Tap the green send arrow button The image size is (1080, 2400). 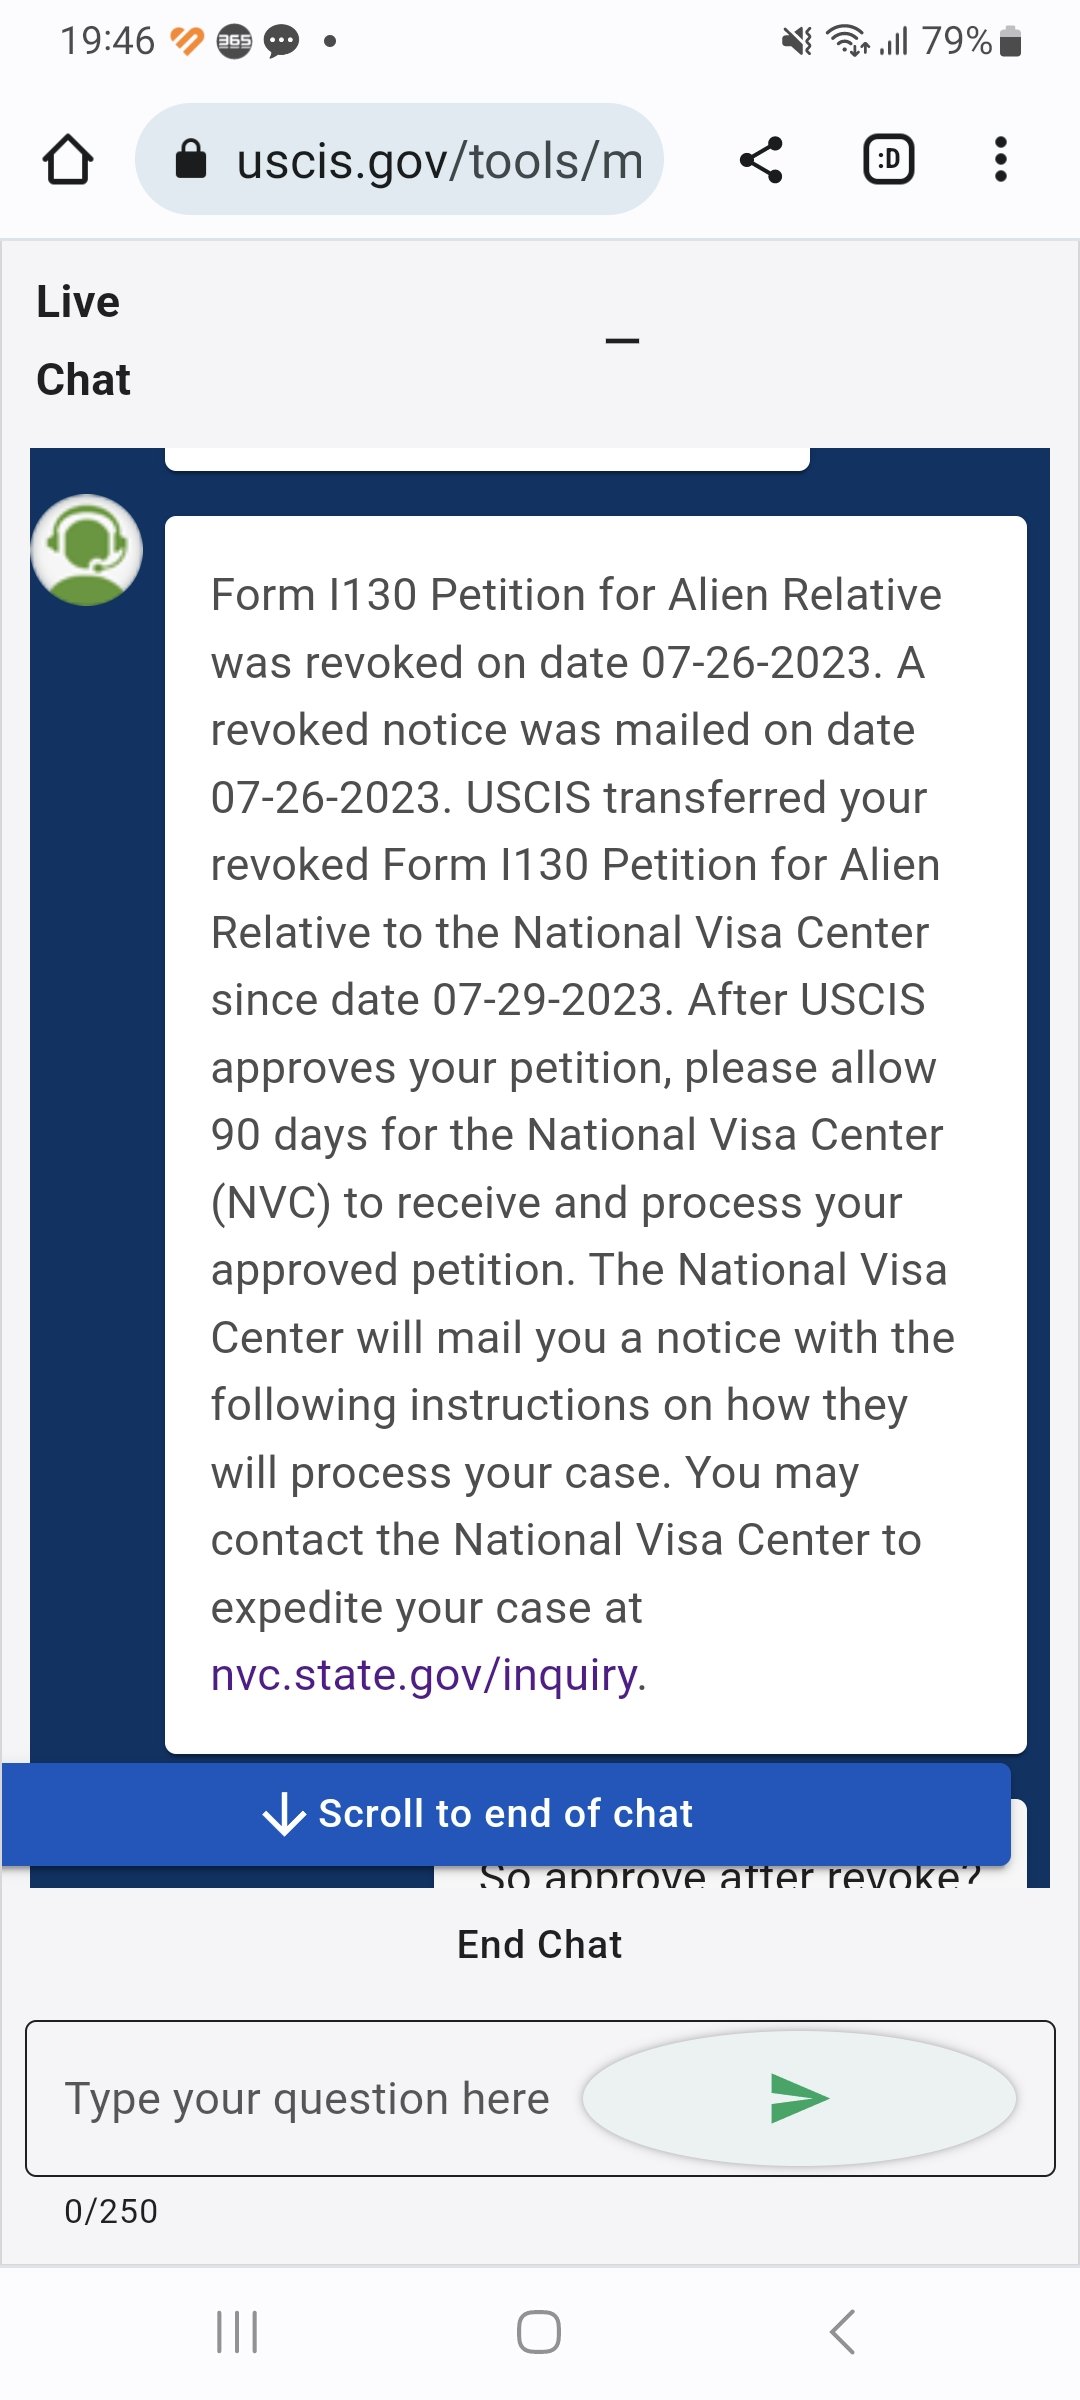tap(799, 2098)
